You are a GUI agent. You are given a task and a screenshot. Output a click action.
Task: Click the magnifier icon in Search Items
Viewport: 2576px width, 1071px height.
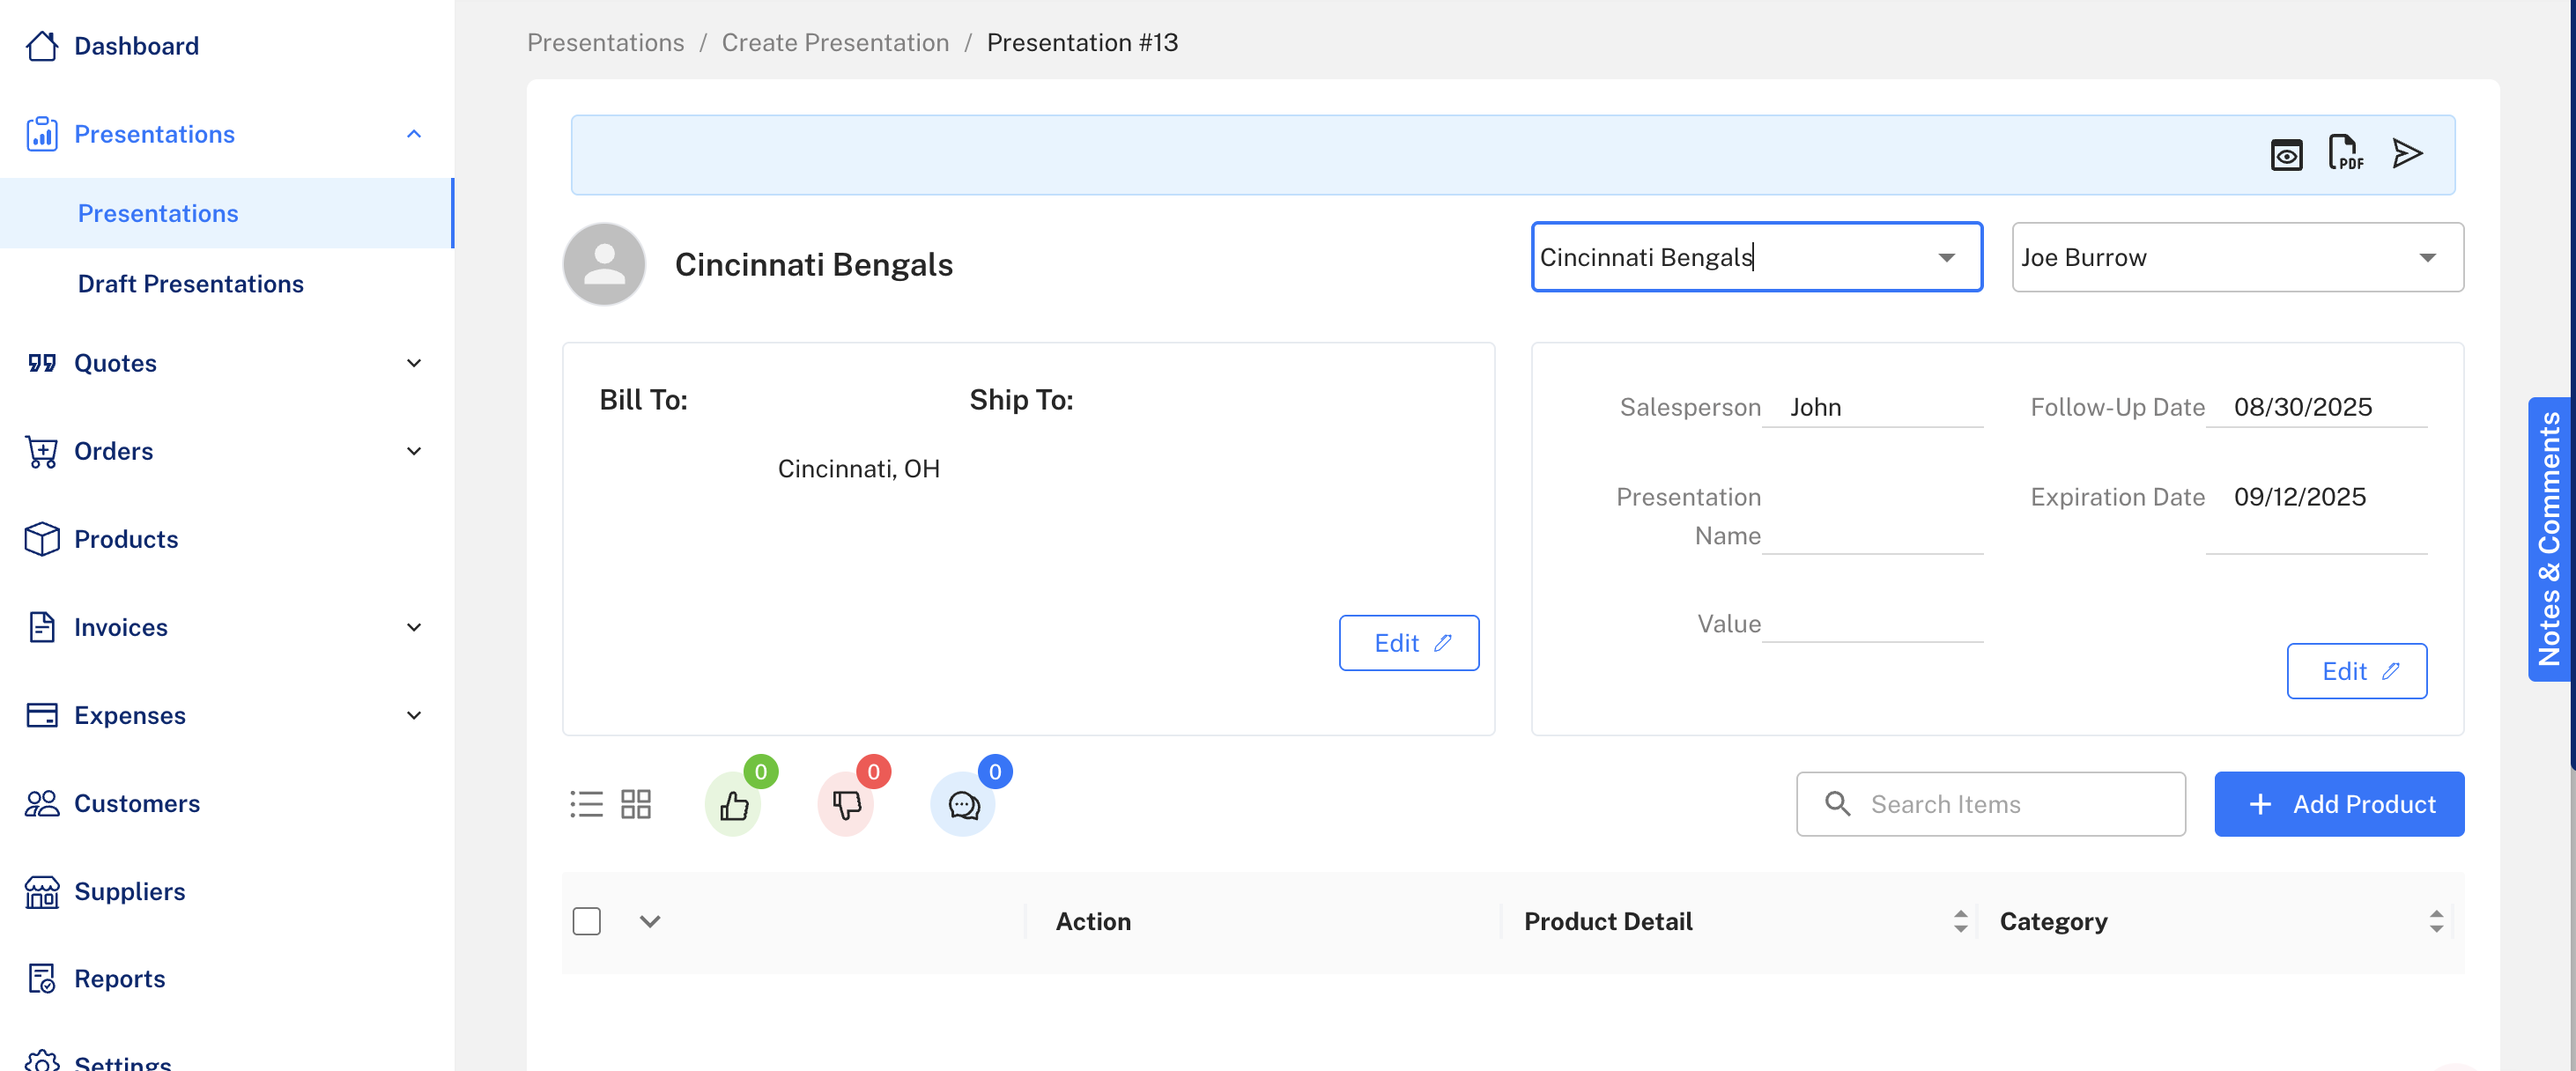[1838, 804]
